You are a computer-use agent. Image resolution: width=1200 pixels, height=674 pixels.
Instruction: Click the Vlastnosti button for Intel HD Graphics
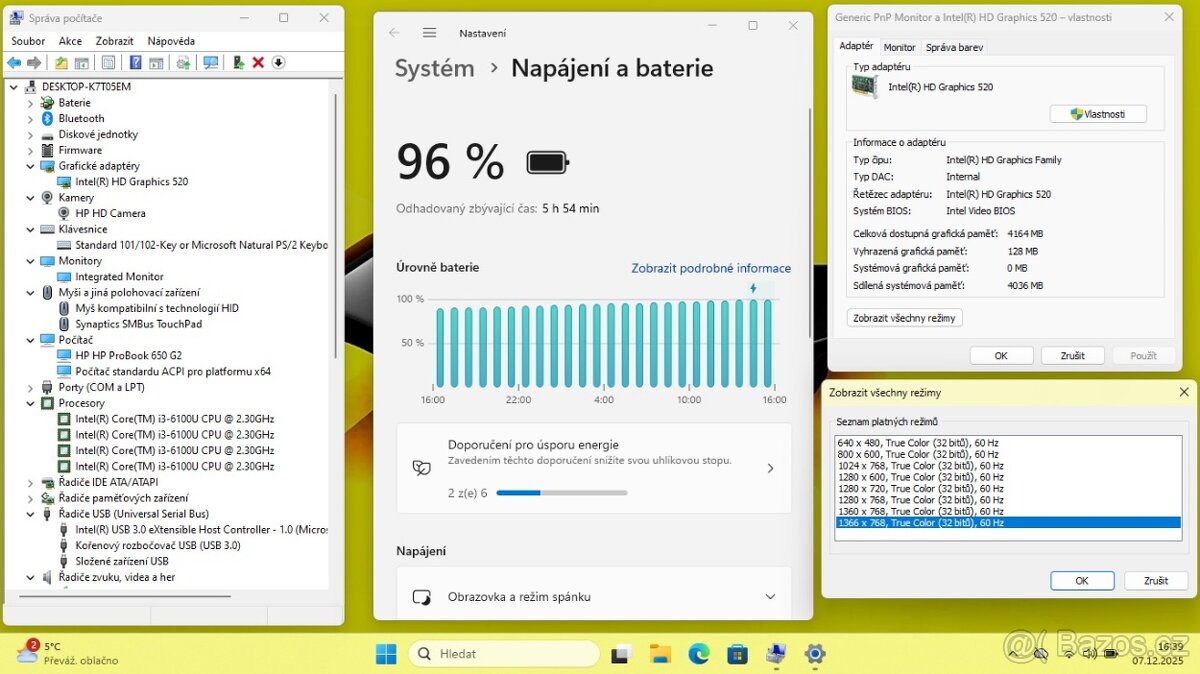(1097, 113)
